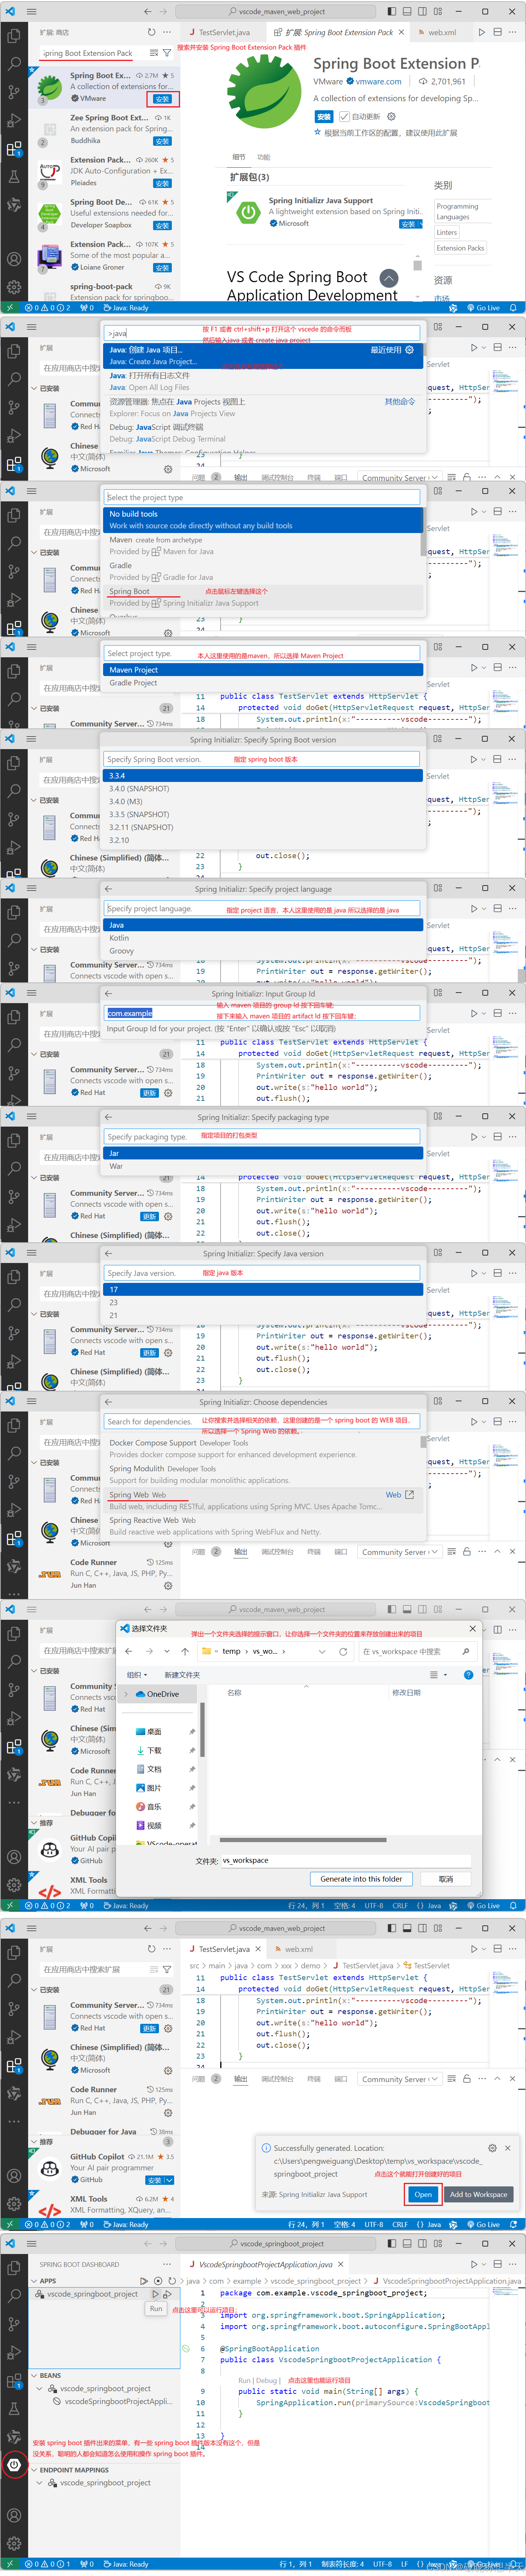
Task: Open 组织 dropdown in folder dialog
Action: point(137,1674)
